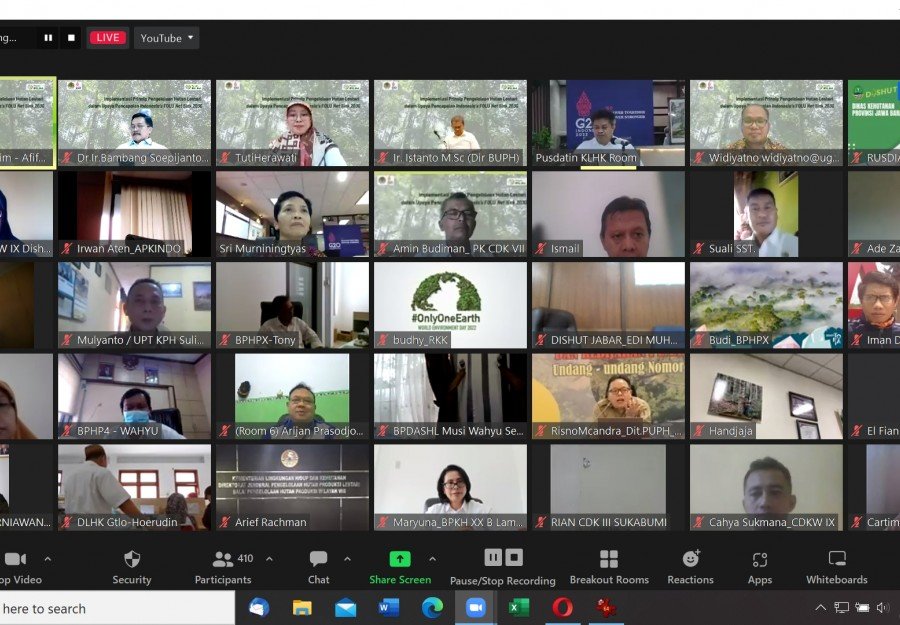Expand participants options arrow

[269, 558]
